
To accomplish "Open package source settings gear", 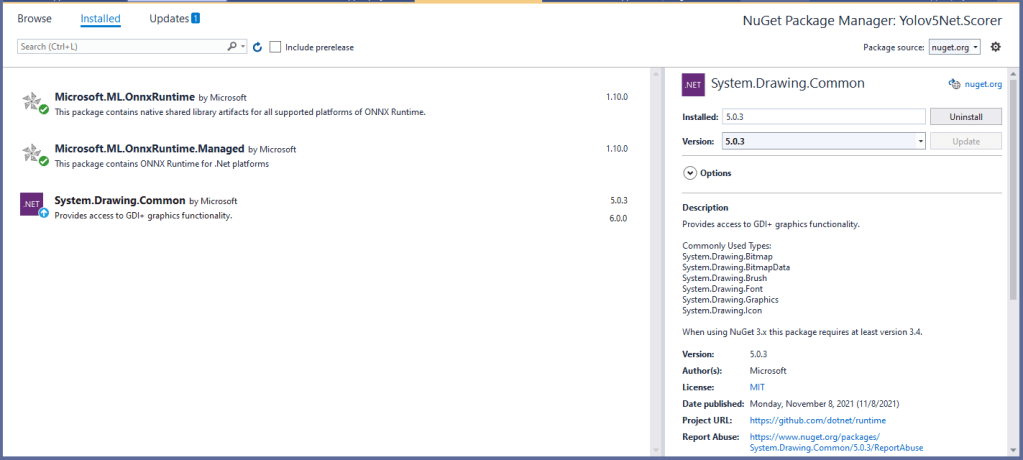I will [995, 47].
